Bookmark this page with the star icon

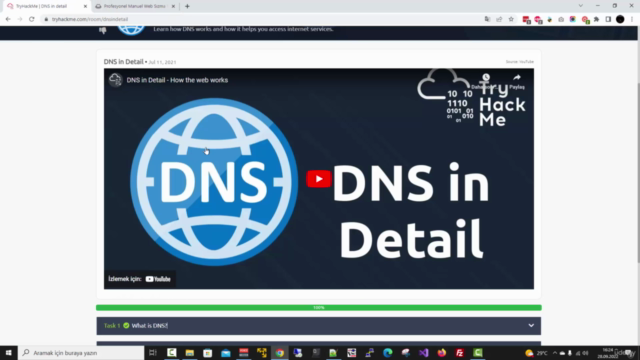click(x=511, y=19)
